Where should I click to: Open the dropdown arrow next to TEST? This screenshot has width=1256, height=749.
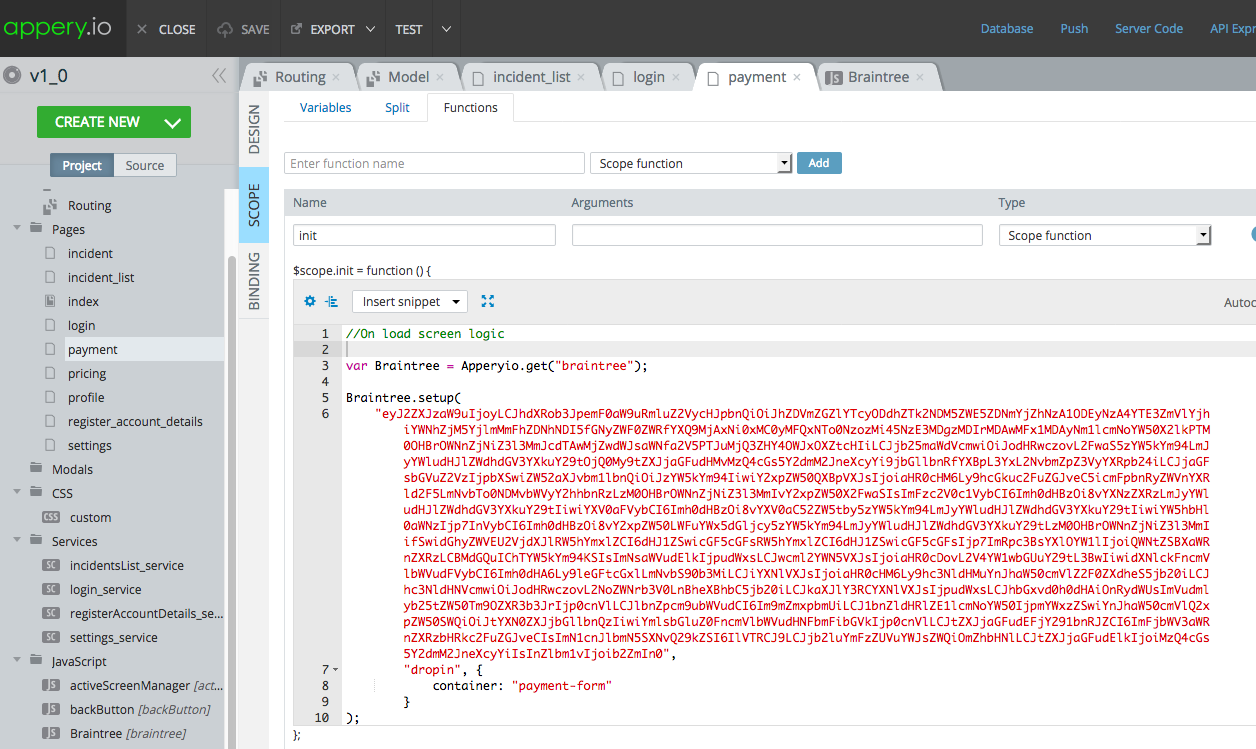[446, 29]
